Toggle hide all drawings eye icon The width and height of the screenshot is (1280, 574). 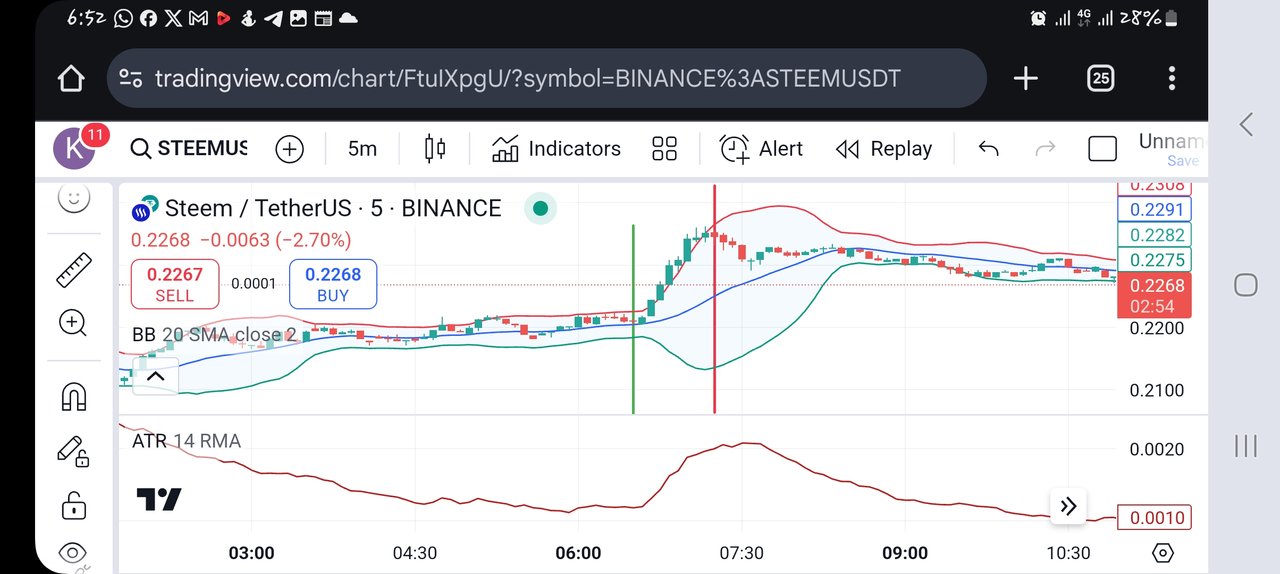(73, 552)
